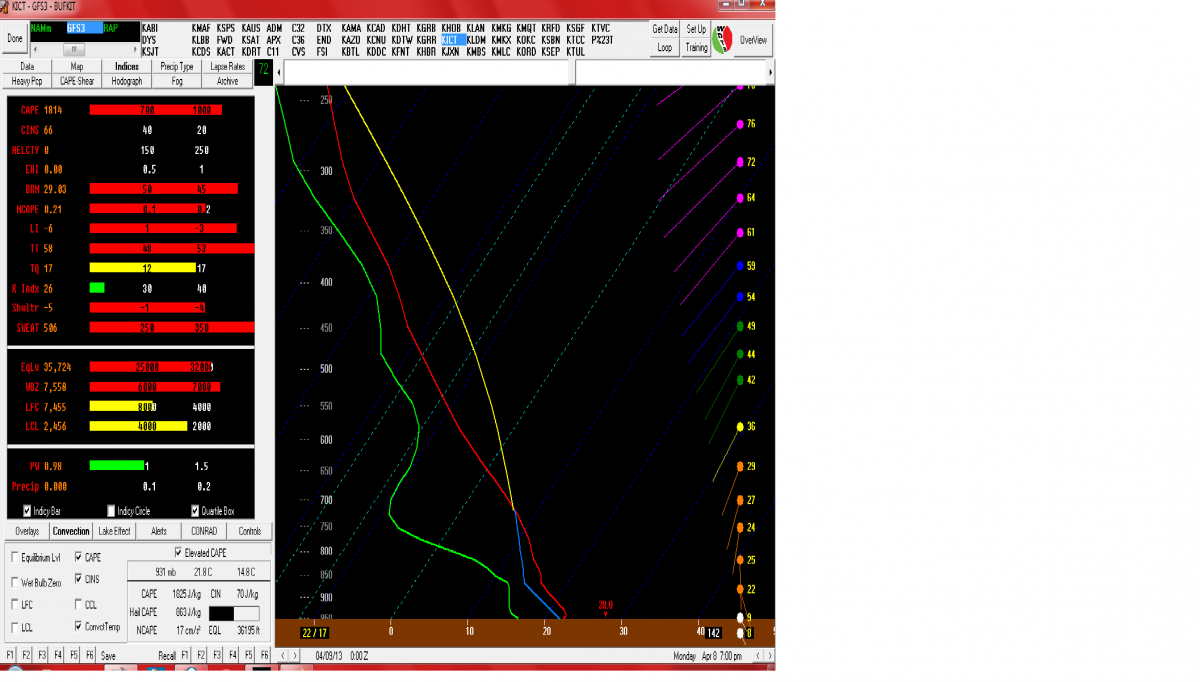Enable the Indicy Circle checkbox
This screenshot has height=682, width=1200.
coord(111,511)
